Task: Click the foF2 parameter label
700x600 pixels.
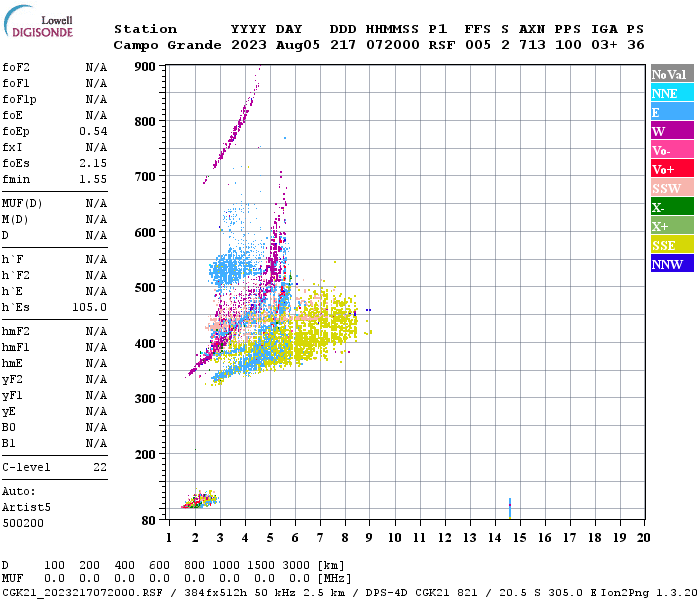Action: [x=16, y=67]
